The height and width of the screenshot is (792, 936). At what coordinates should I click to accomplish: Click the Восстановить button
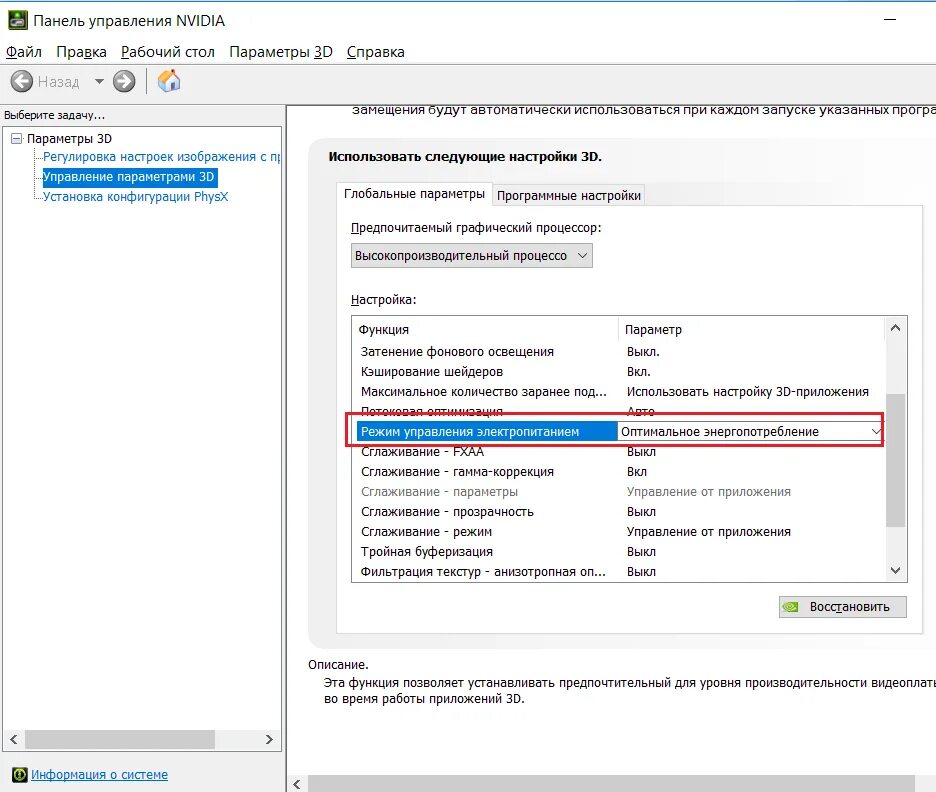[842, 607]
